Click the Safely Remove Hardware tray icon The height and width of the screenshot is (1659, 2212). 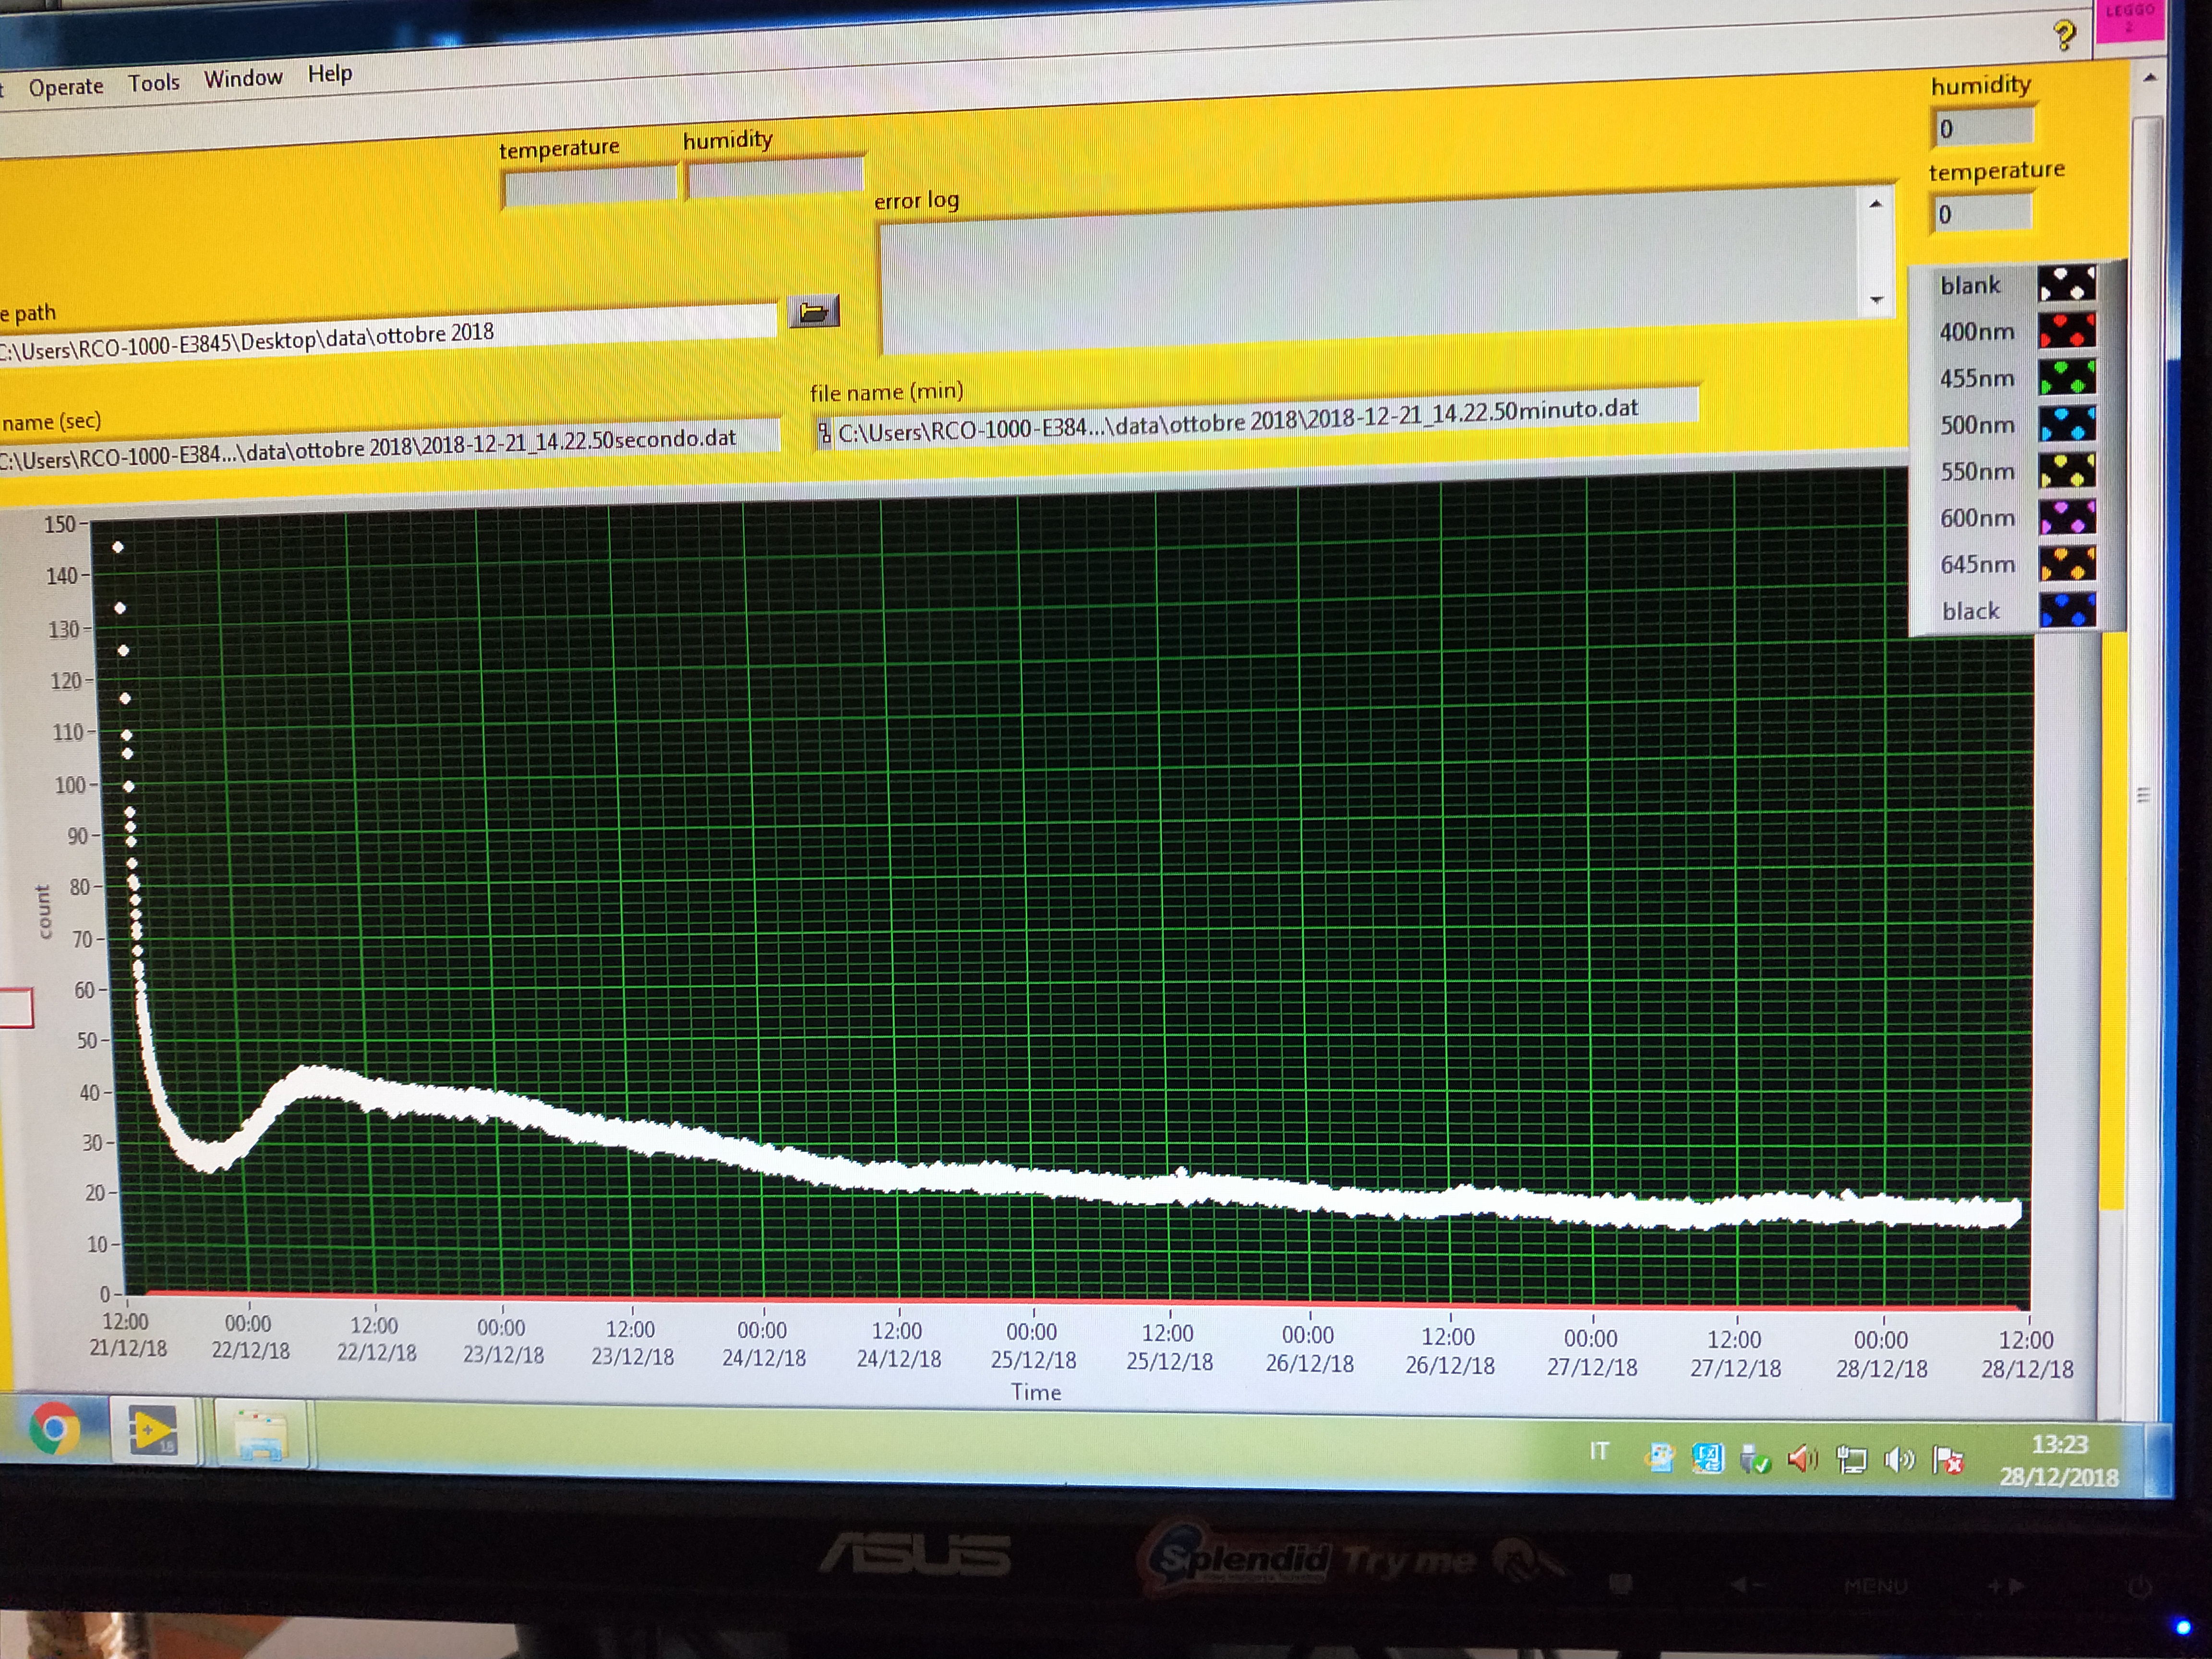point(1754,1459)
